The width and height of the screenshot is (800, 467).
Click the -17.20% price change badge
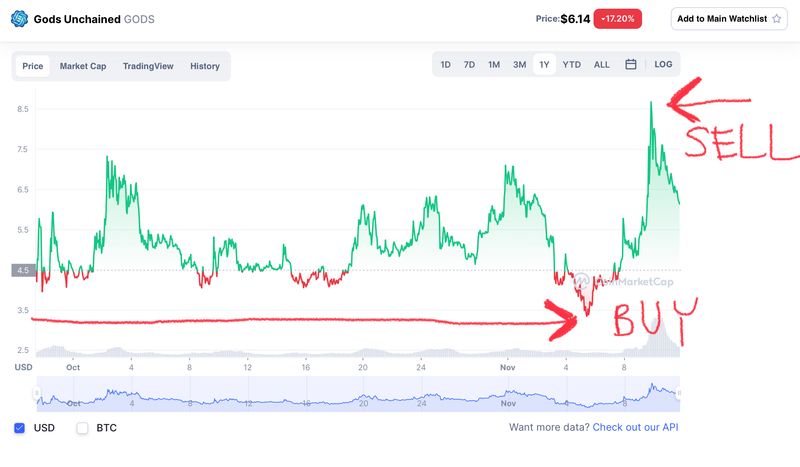pyautogui.click(x=617, y=19)
